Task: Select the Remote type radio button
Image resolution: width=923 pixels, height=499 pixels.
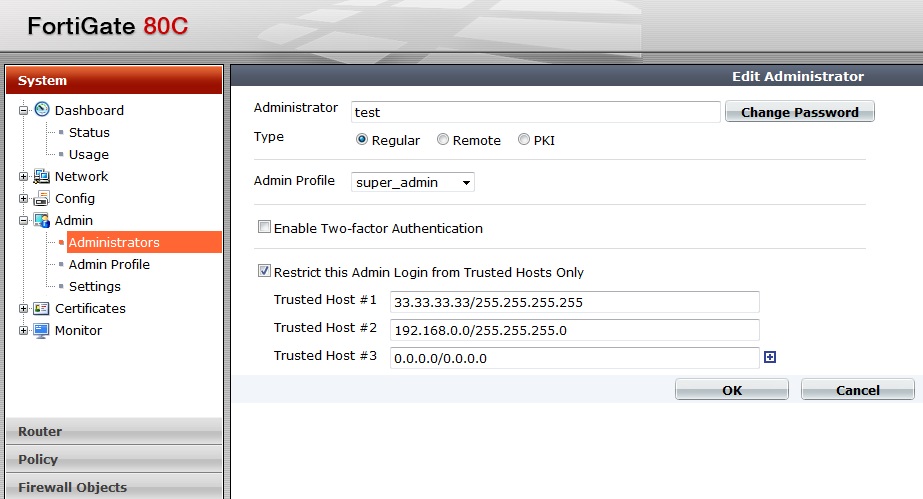Action: pyautogui.click(x=443, y=141)
